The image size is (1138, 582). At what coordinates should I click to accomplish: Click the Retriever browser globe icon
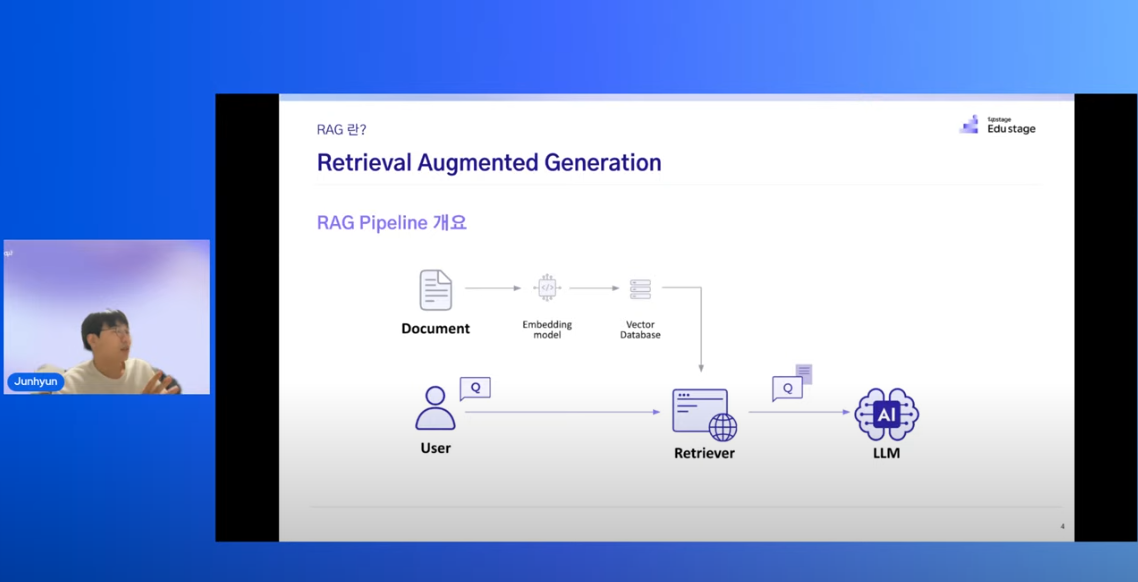tap(704, 414)
